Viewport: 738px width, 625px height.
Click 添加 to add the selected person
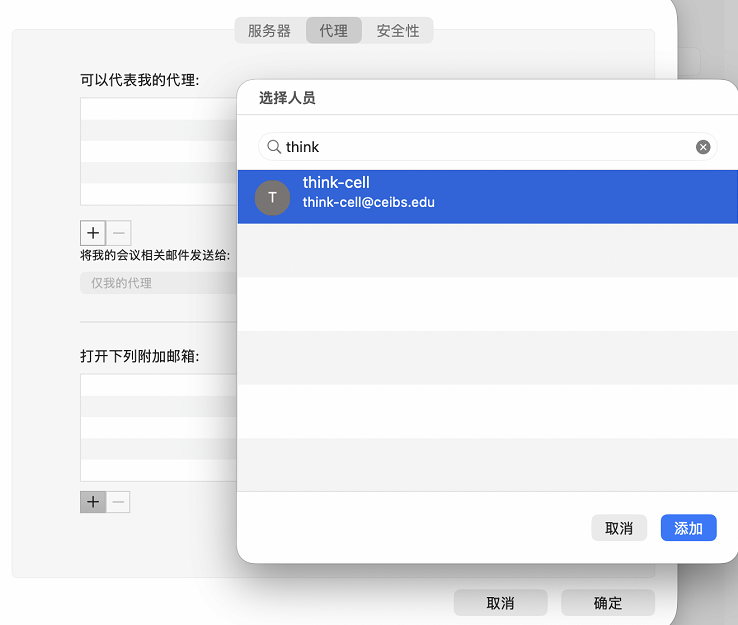(688, 528)
